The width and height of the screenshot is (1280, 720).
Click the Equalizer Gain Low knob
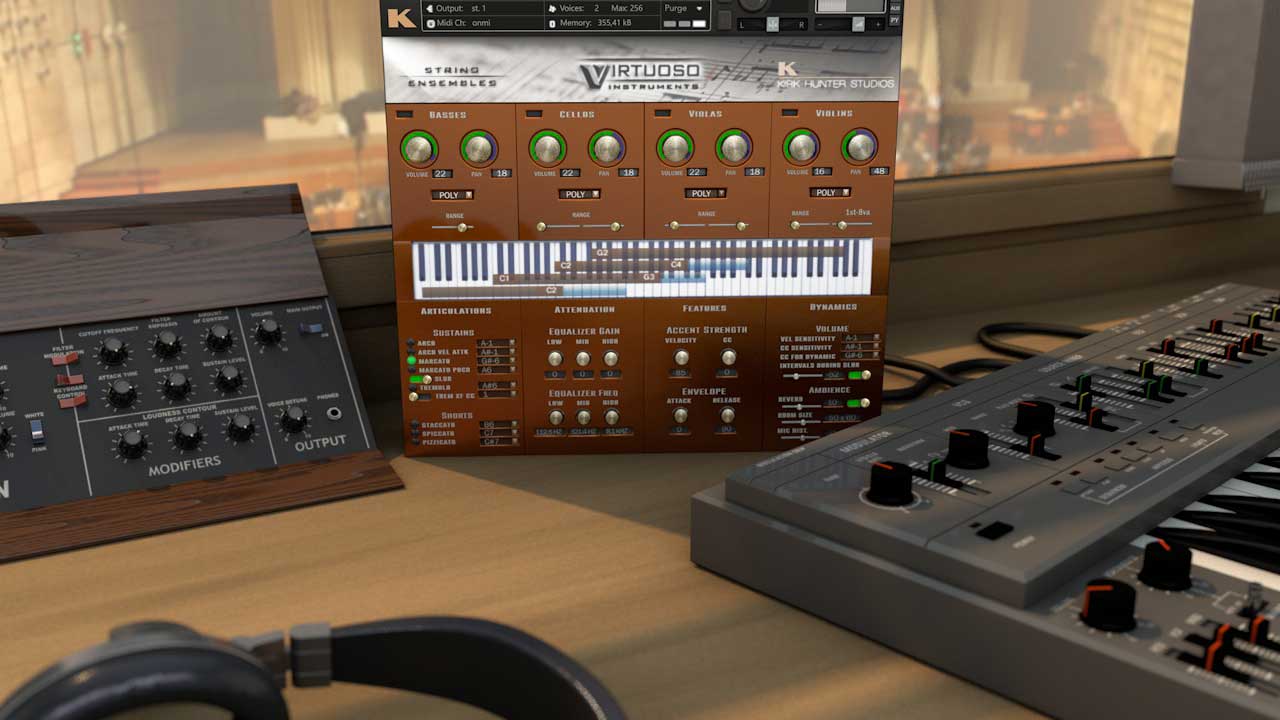[x=555, y=358]
